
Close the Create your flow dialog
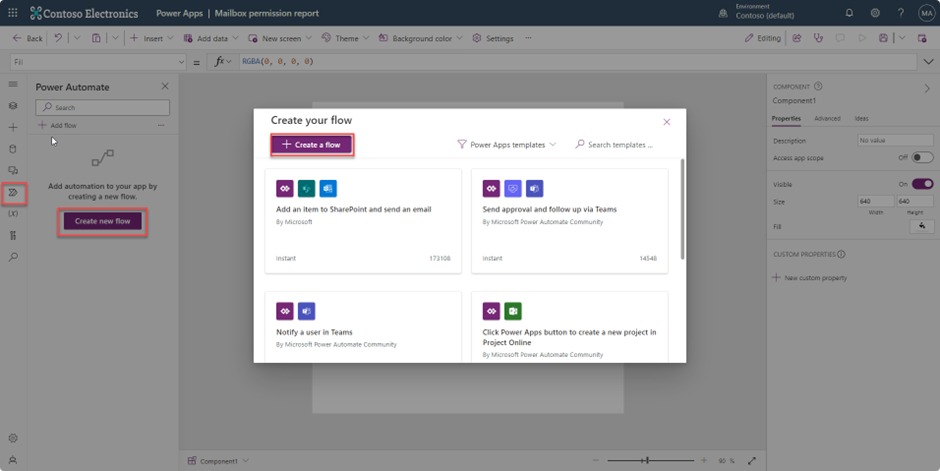667,122
